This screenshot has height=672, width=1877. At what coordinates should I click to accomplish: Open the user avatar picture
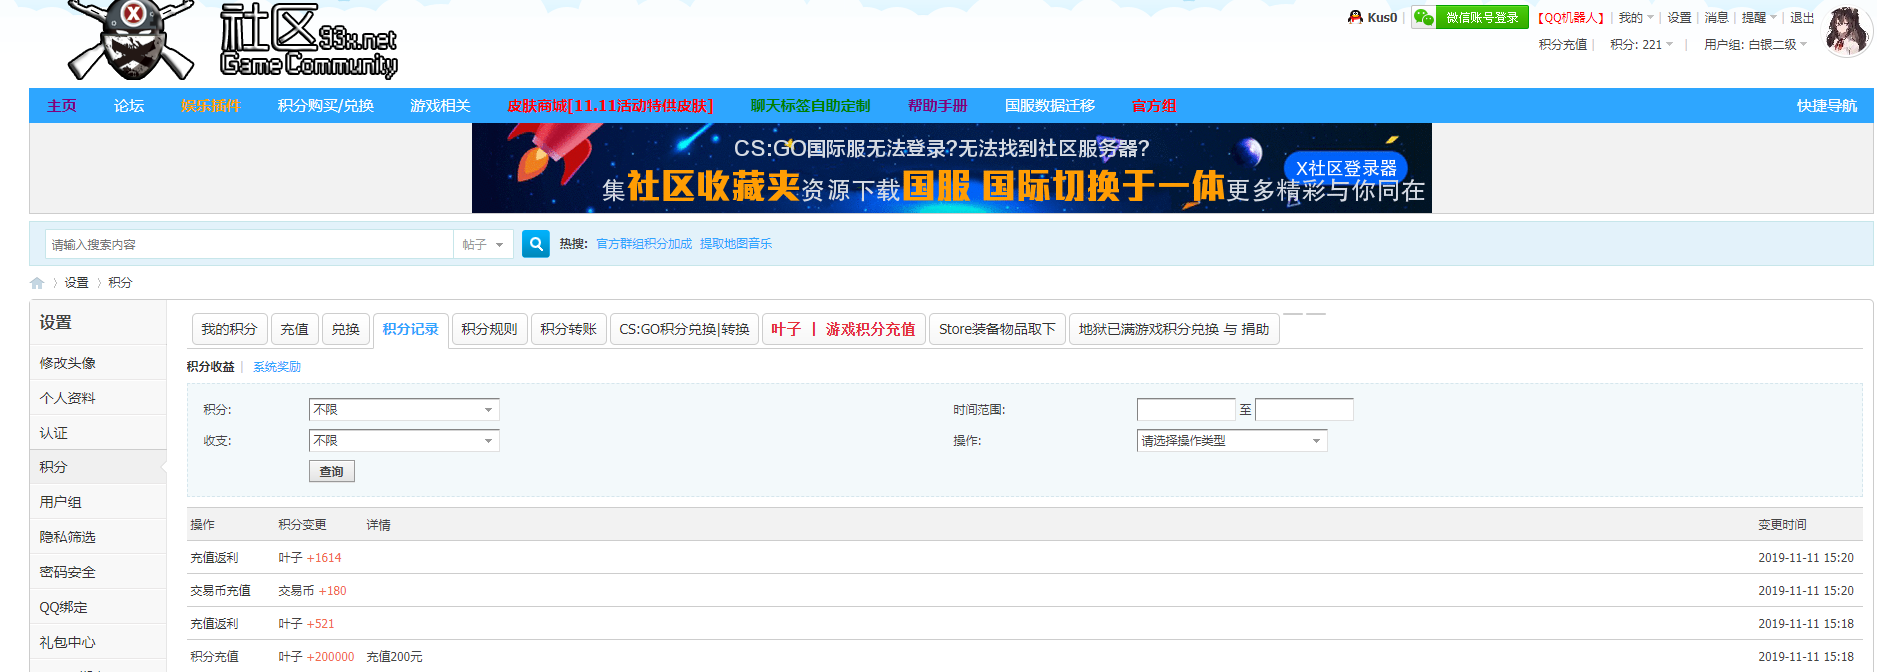(1848, 31)
